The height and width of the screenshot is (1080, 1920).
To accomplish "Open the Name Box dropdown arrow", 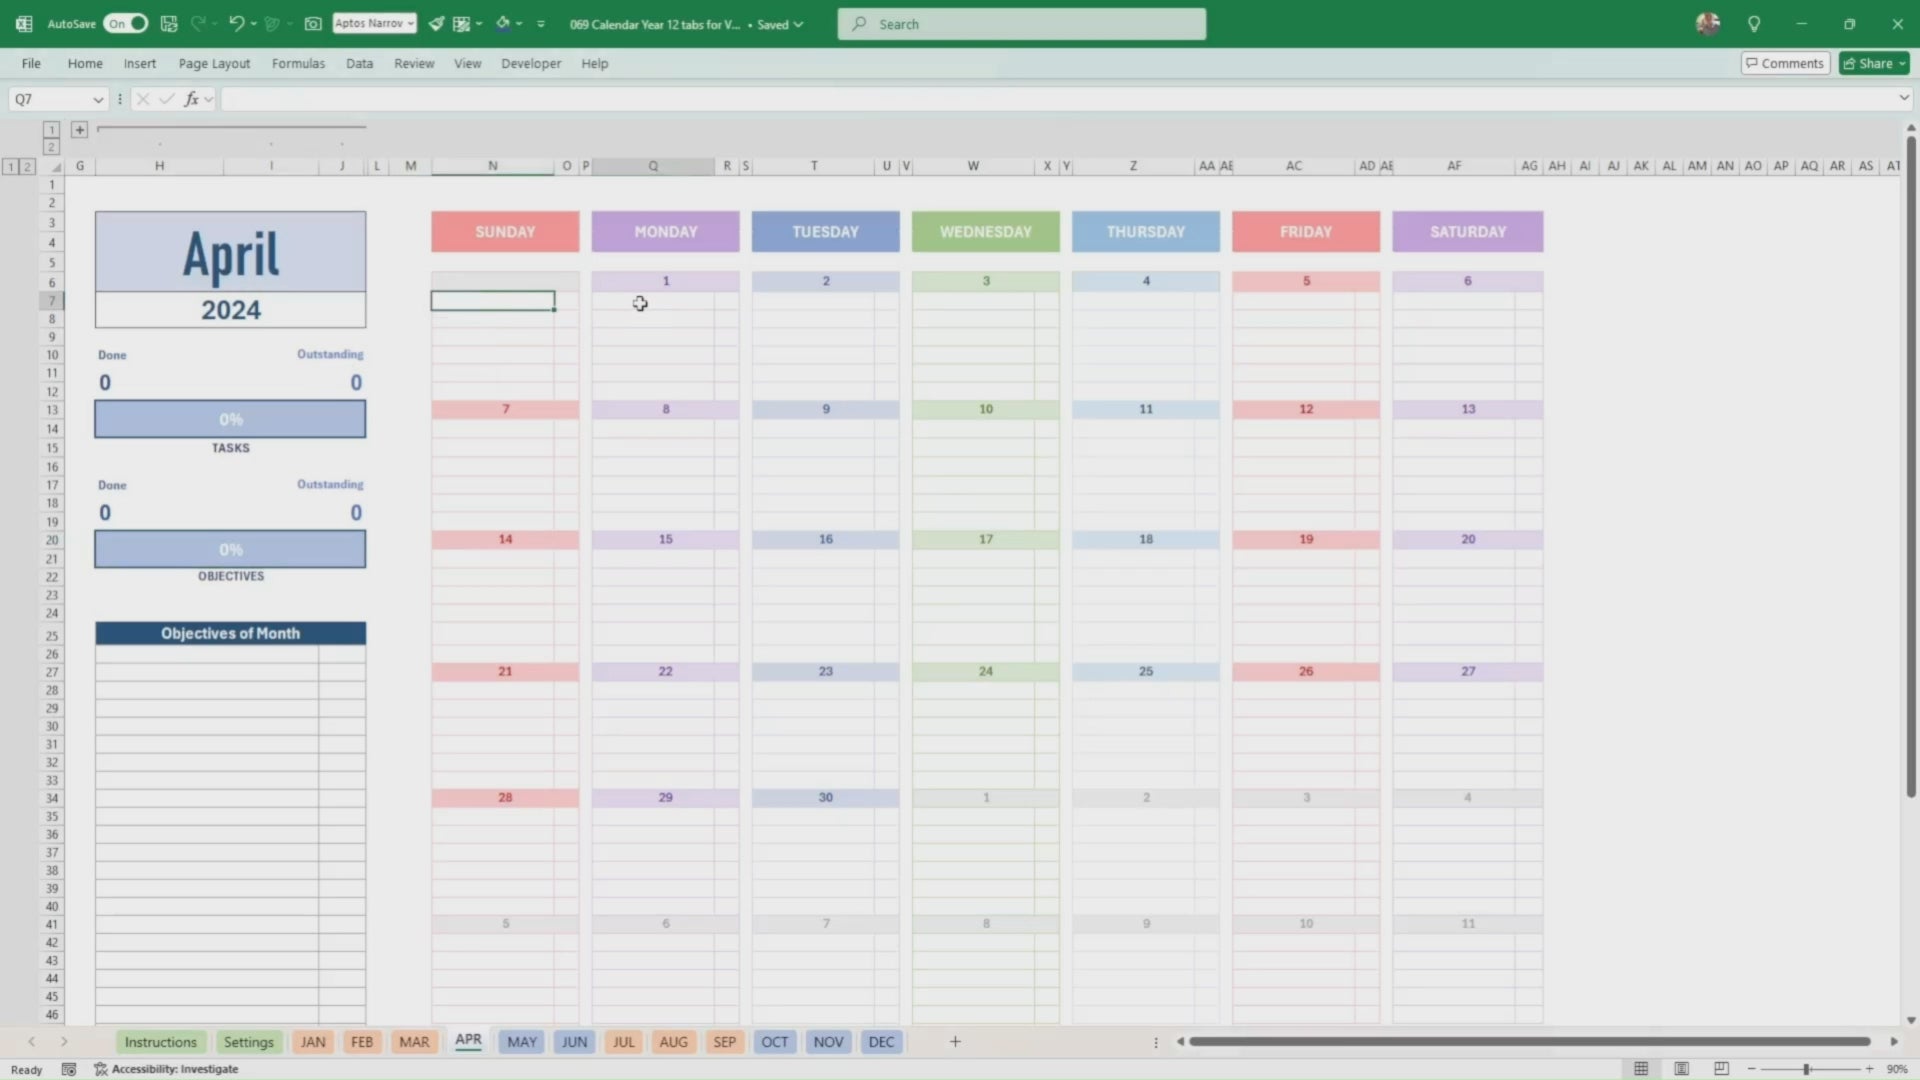I will (x=97, y=99).
